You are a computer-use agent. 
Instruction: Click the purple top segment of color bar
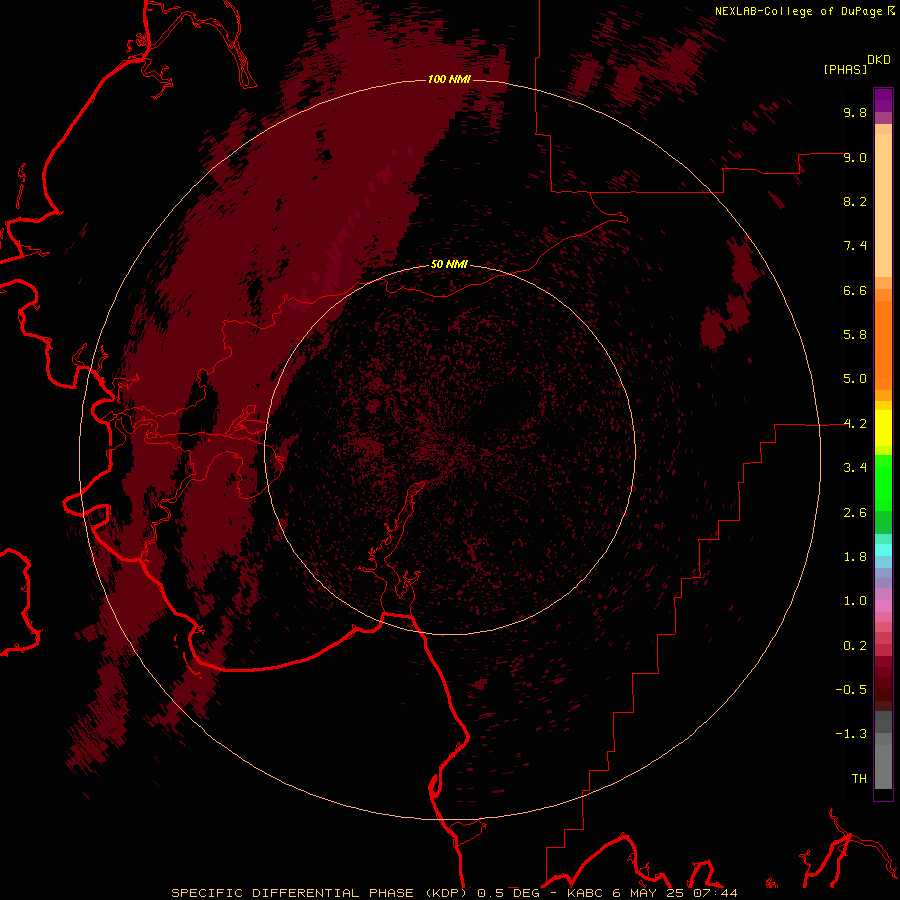[883, 100]
